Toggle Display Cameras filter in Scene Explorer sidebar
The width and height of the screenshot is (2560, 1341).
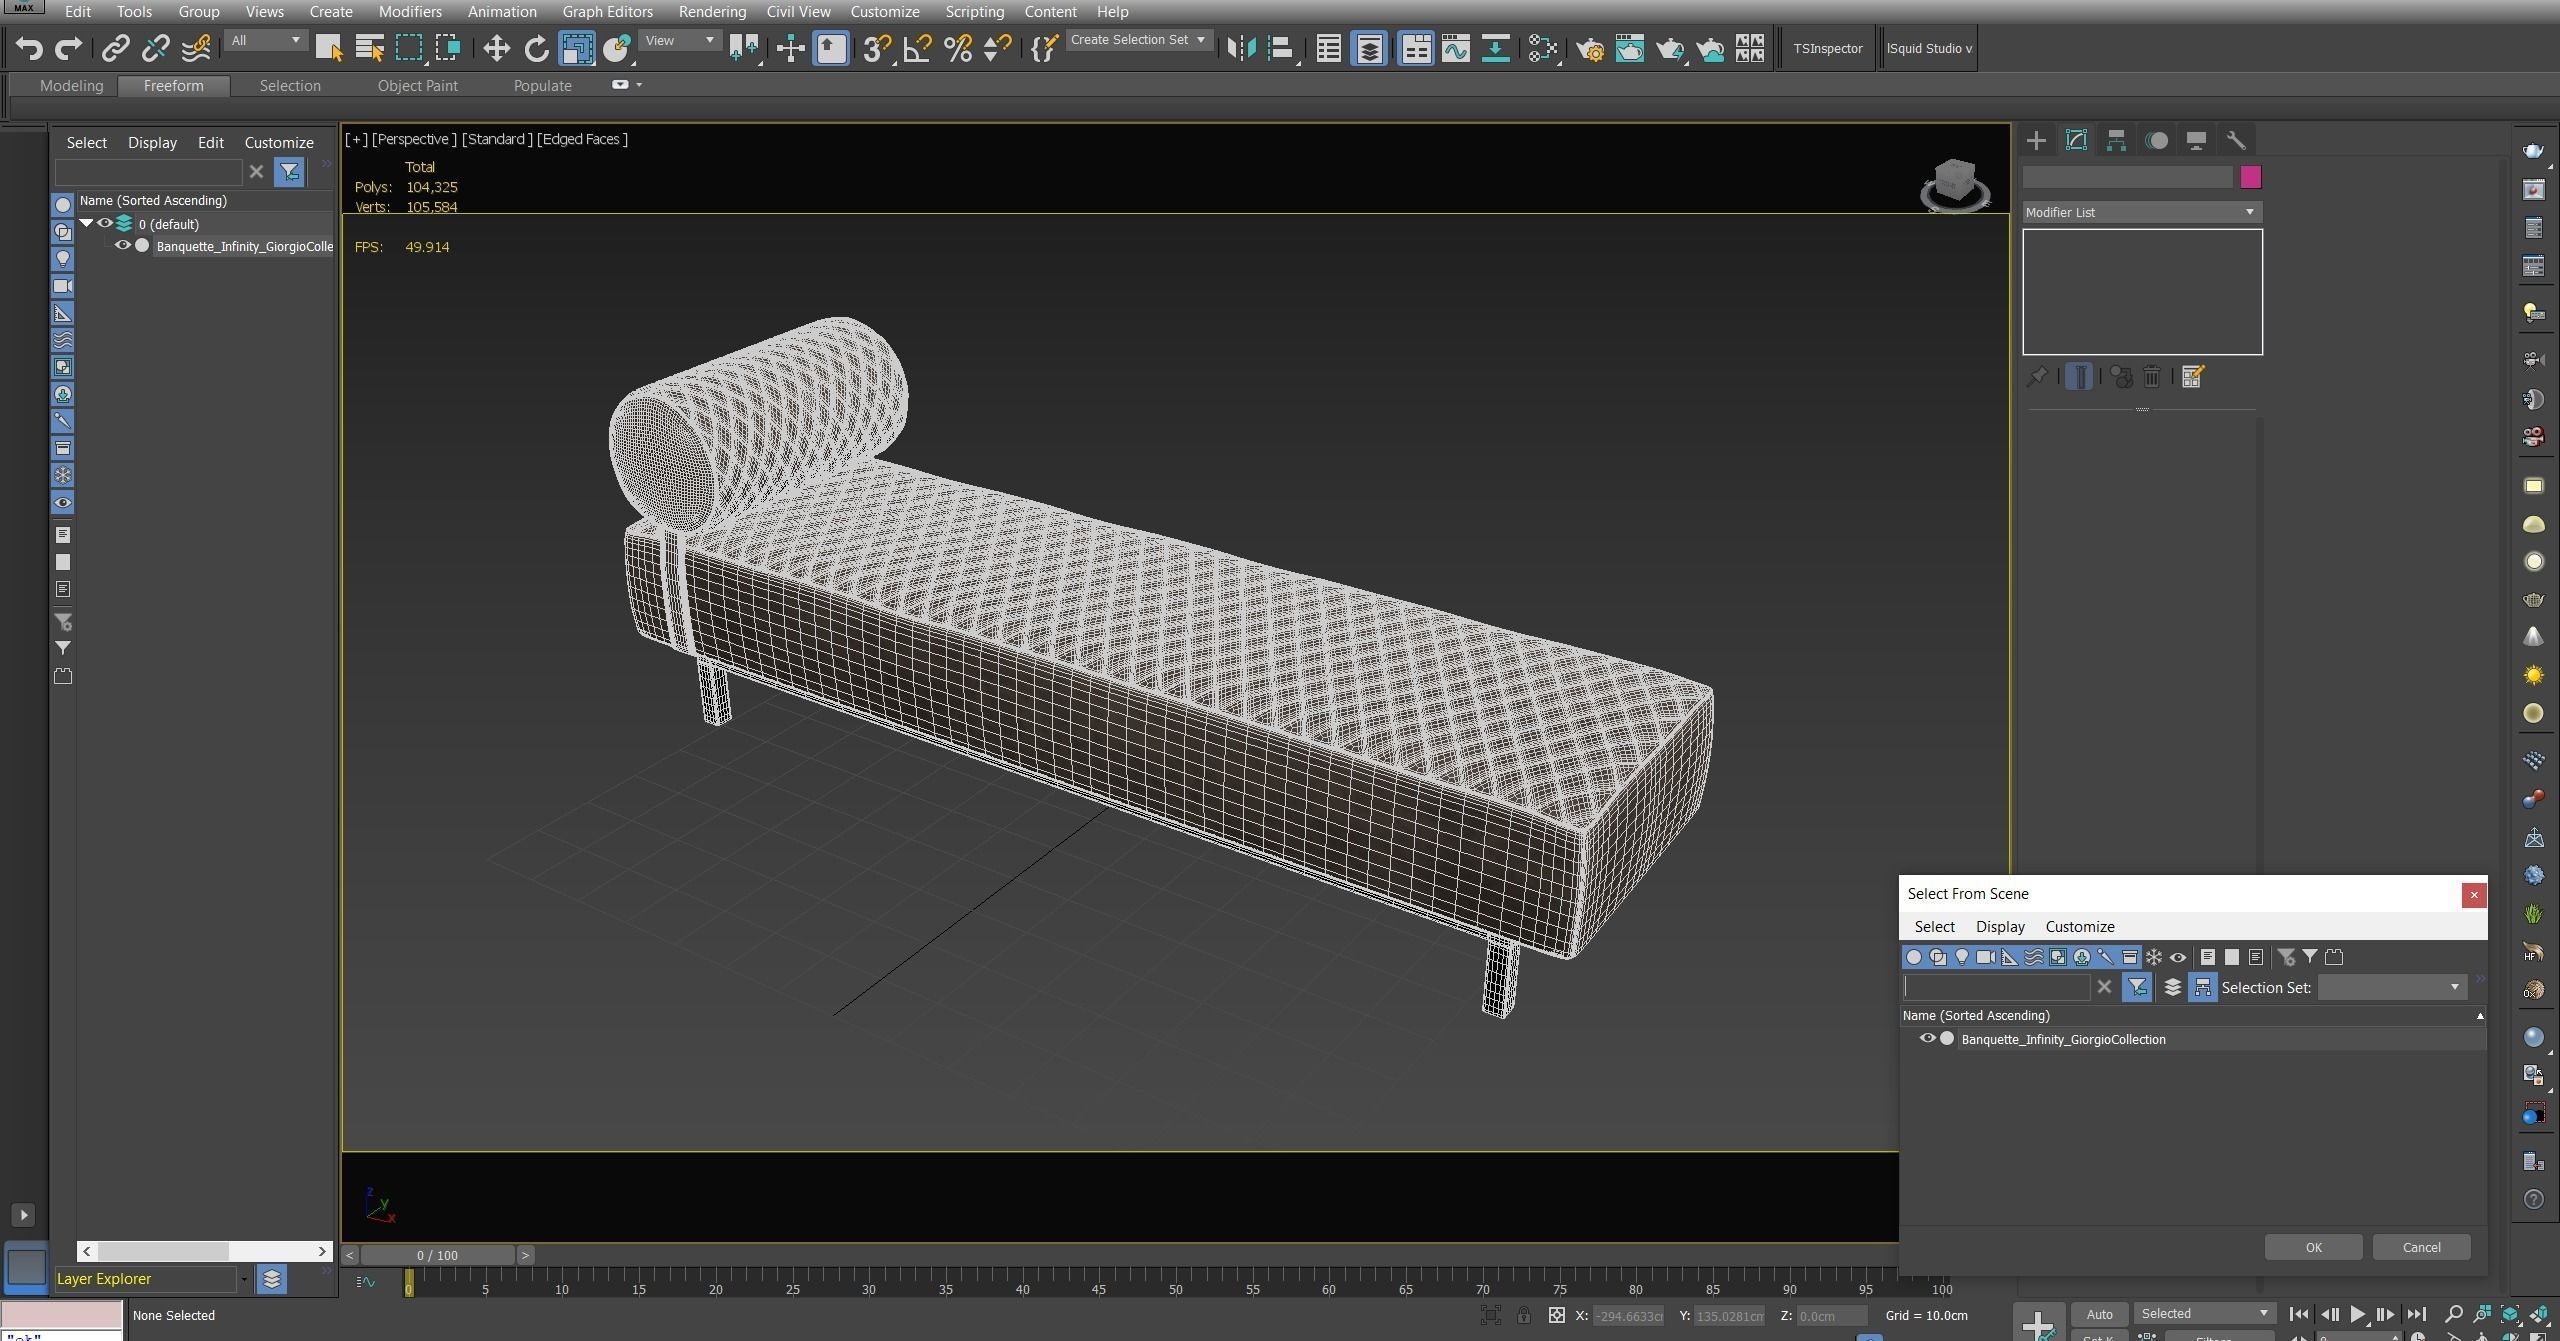click(x=62, y=286)
